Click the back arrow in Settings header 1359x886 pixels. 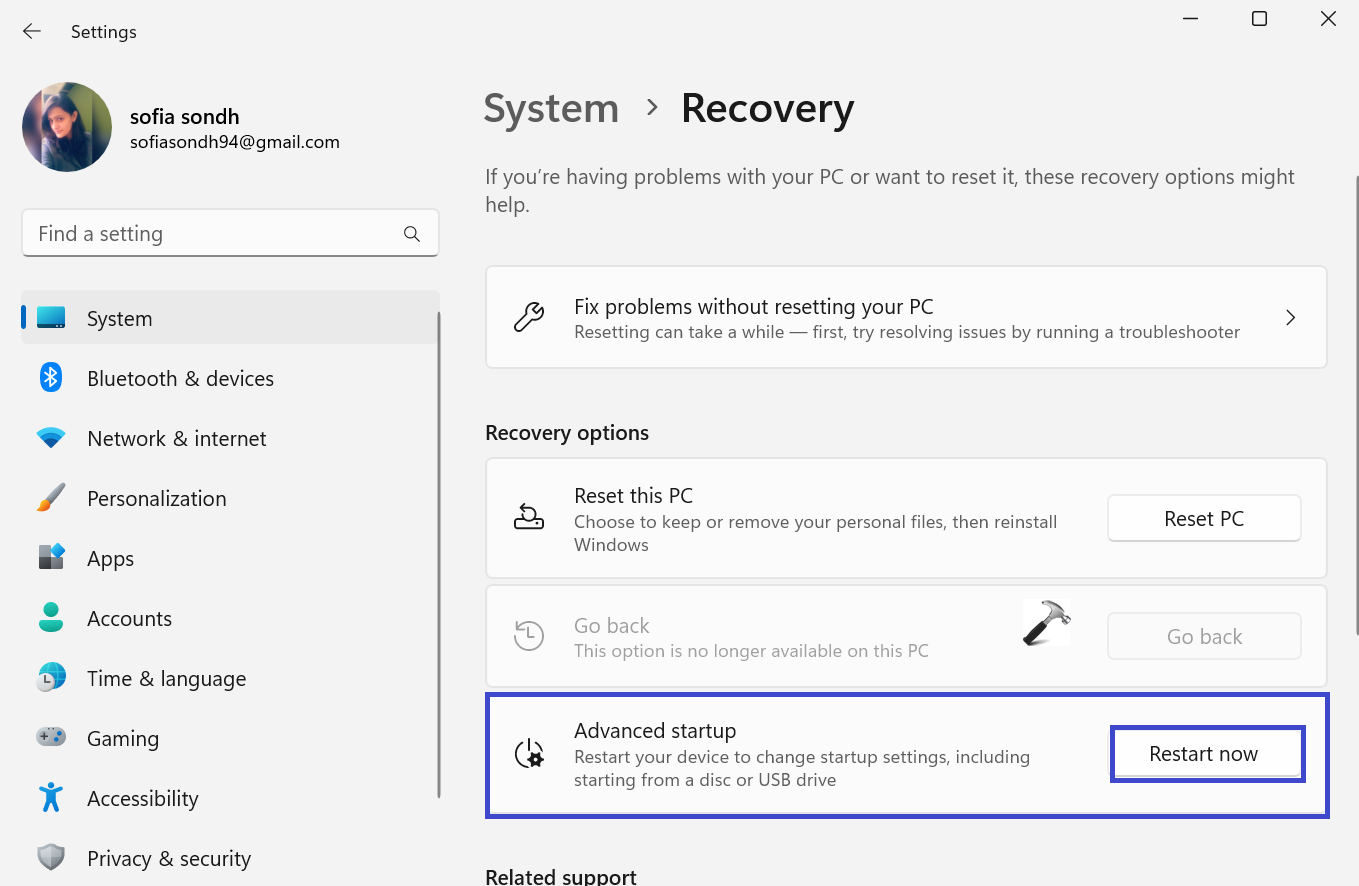(32, 31)
